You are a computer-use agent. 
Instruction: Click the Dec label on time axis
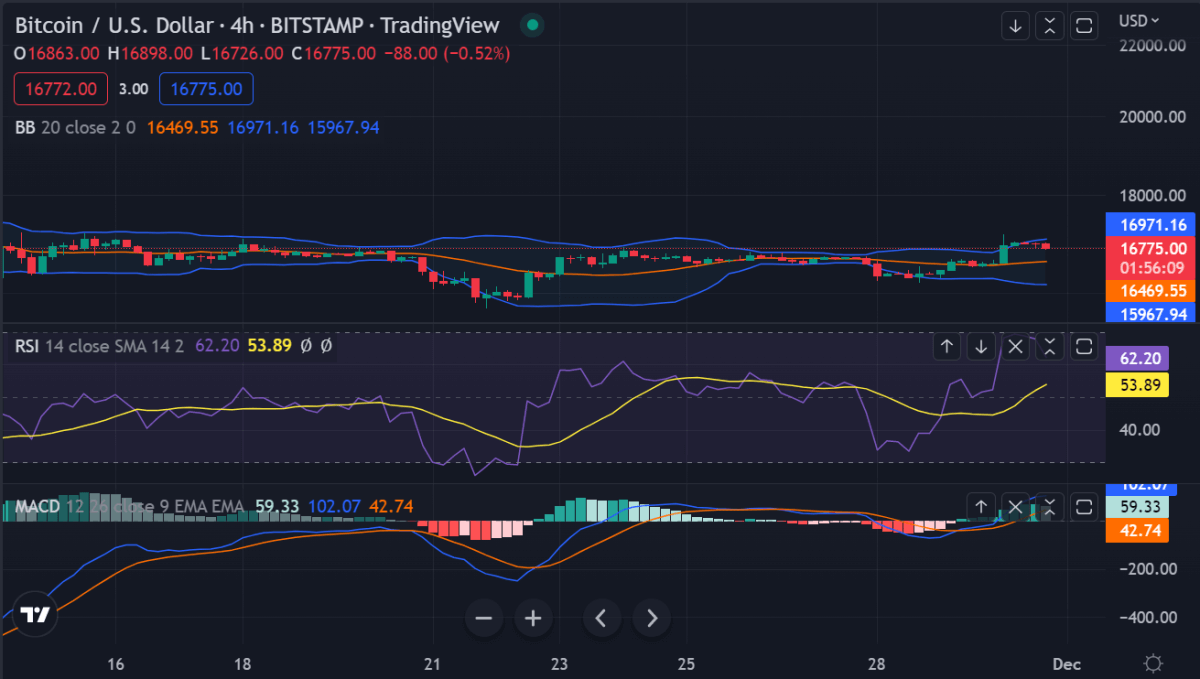(x=1066, y=664)
